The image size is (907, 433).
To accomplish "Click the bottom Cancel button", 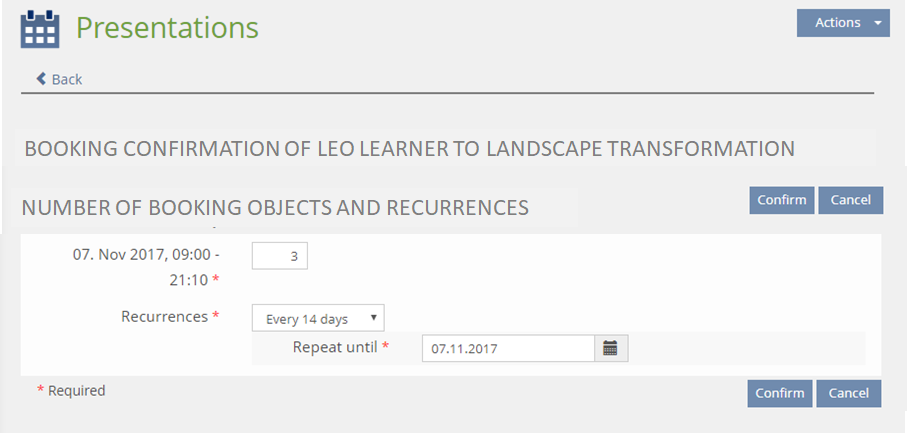I will point(848,393).
